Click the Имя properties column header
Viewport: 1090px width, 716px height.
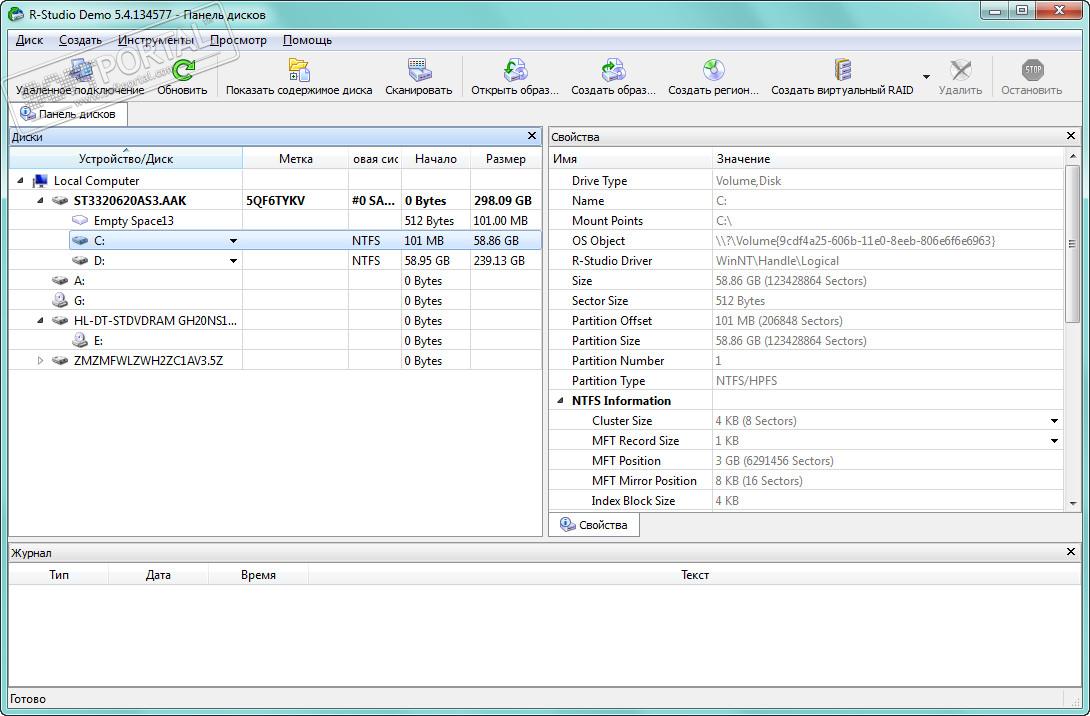631,158
